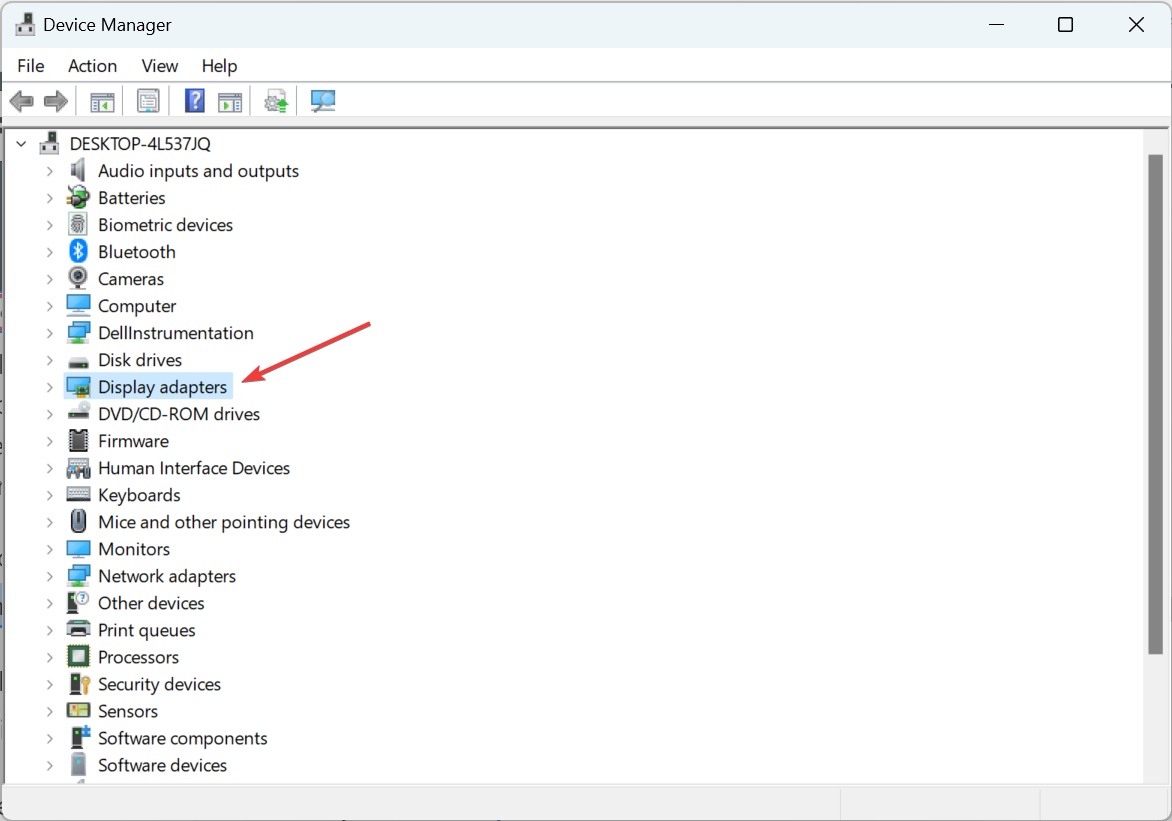This screenshot has height=821, width=1172.
Task: Select the Network adapters row label
Action: tap(167, 576)
